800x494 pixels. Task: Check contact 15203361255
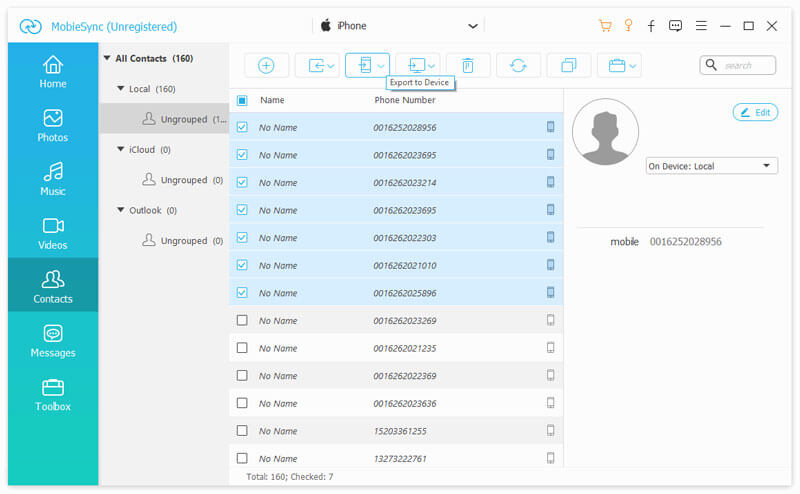(x=242, y=430)
